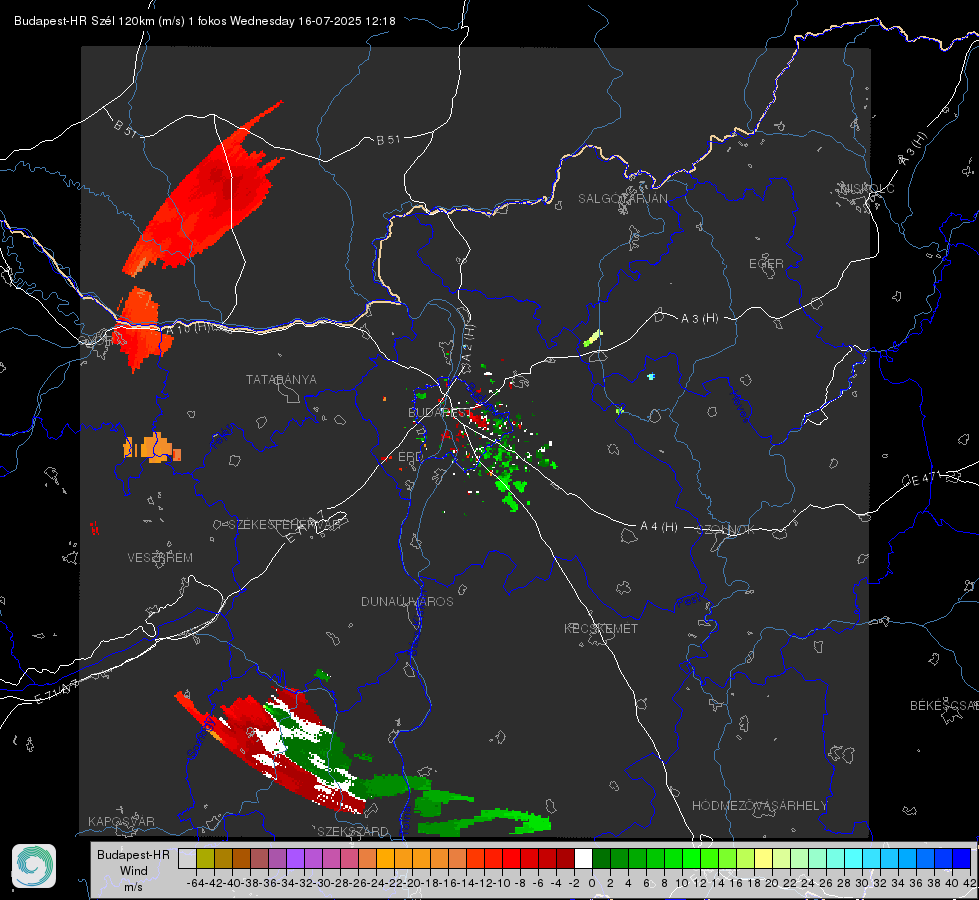The image size is (979, 900).
Task: Click the Budapest-HR Wind m/s legend label
Action: 133,871
